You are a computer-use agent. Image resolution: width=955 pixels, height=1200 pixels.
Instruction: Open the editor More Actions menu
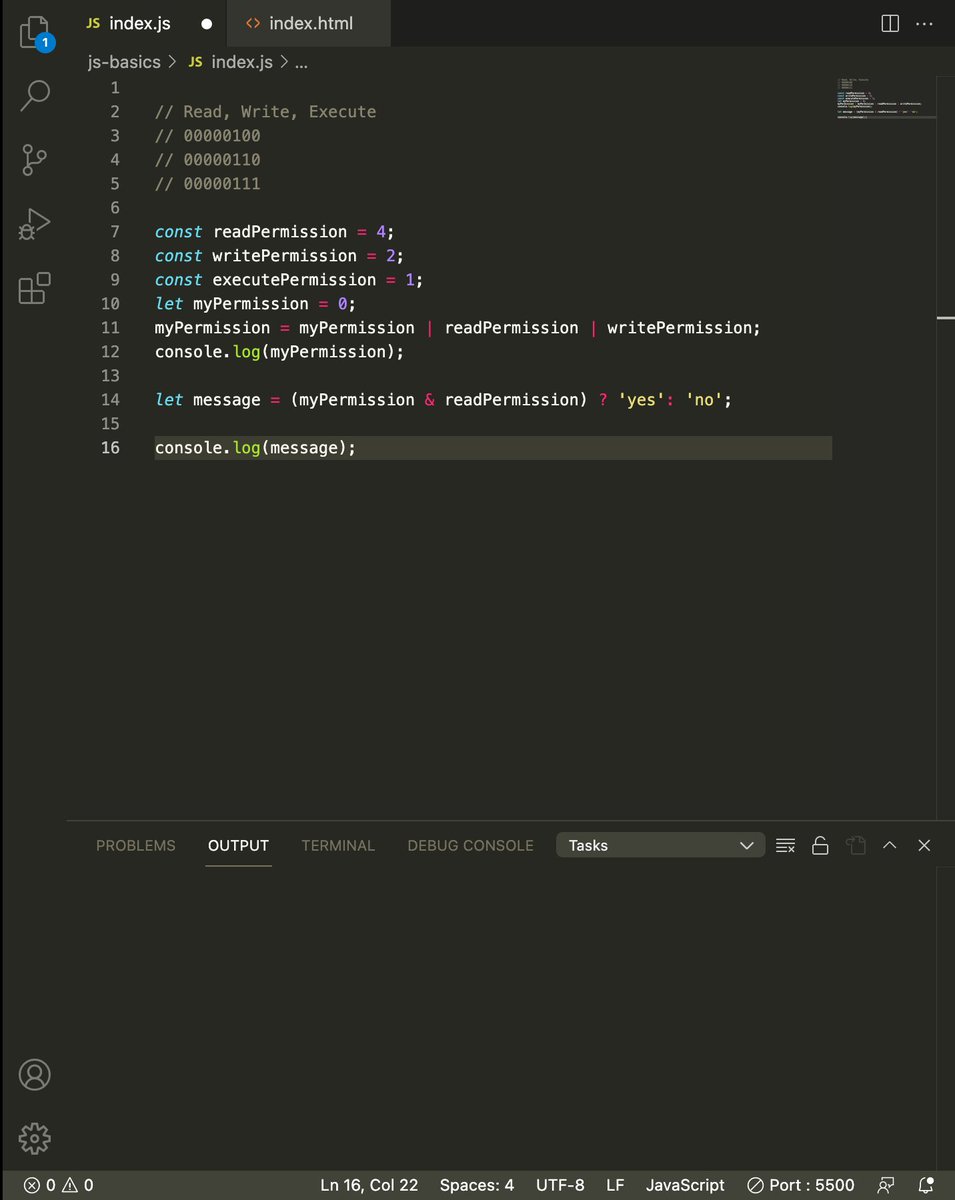point(925,23)
